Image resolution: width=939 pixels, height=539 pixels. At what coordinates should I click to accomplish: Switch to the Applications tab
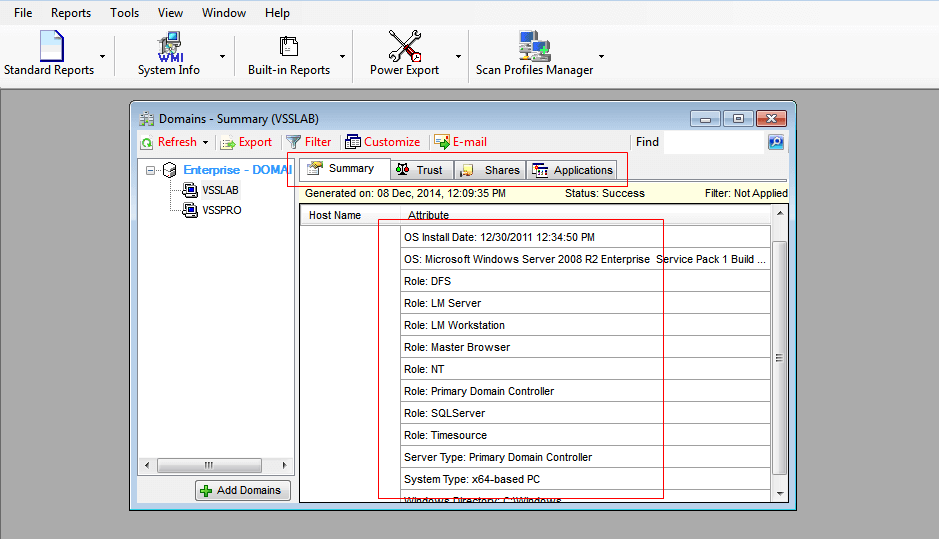coord(573,170)
